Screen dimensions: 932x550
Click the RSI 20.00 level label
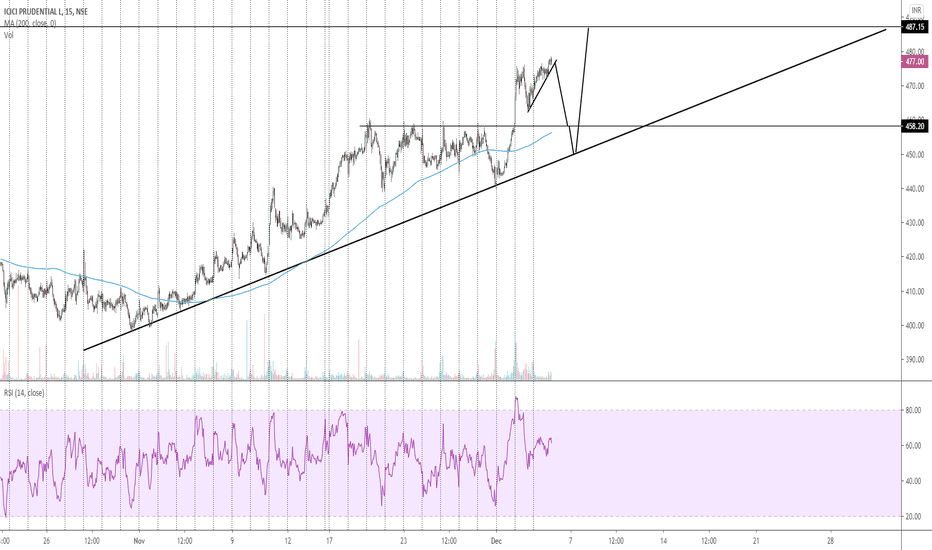click(914, 517)
